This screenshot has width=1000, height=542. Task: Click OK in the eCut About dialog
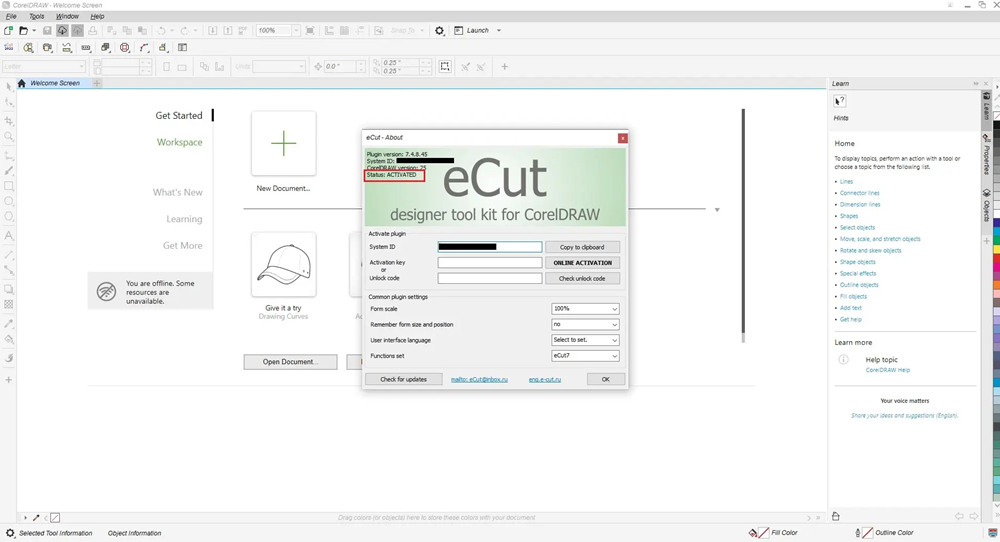click(605, 379)
